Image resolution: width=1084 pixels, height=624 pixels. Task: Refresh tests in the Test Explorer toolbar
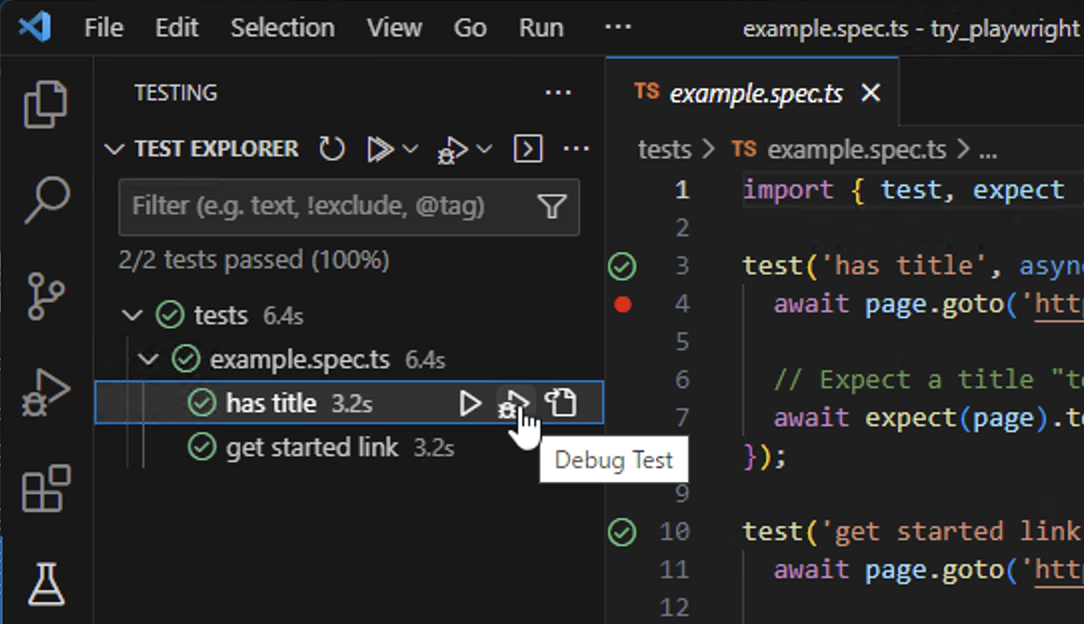(x=331, y=148)
